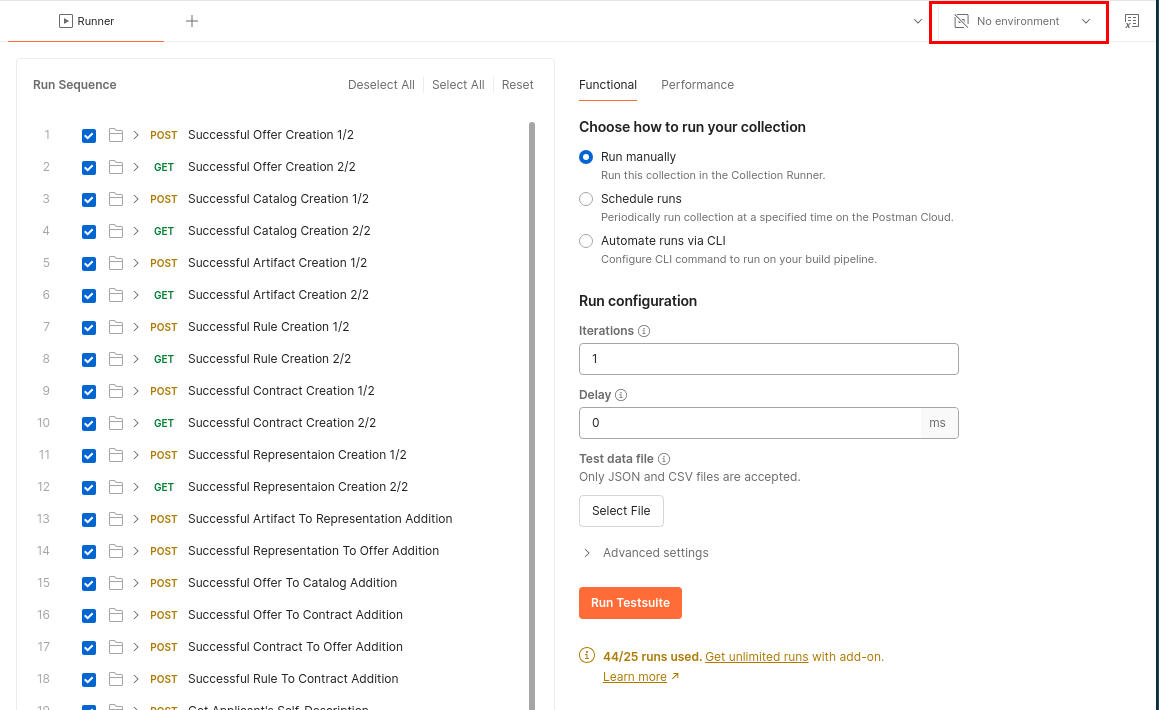
Task: Click folder icon for Successful Rule Creation 1/2
Action: coord(116,327)
